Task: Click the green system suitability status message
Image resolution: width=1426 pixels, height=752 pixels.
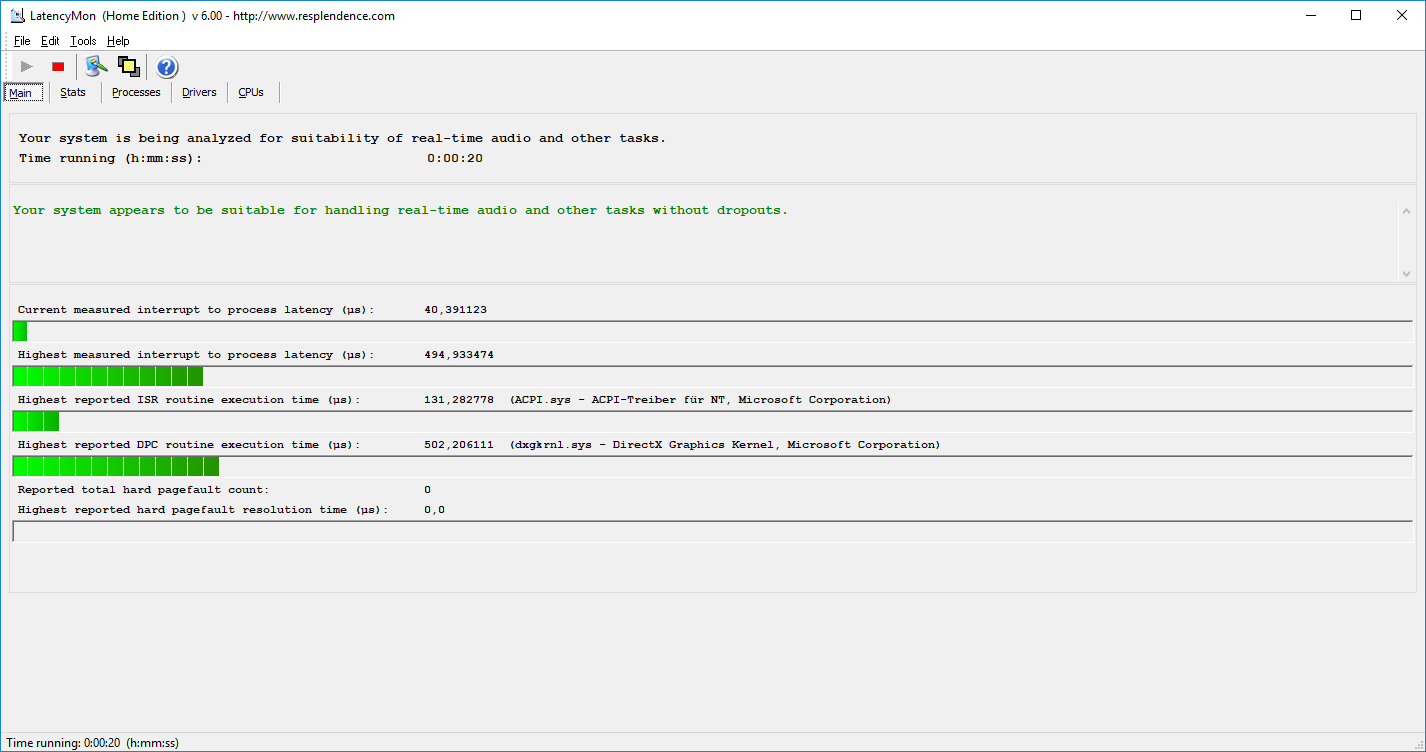Action: tap(400, 211)
